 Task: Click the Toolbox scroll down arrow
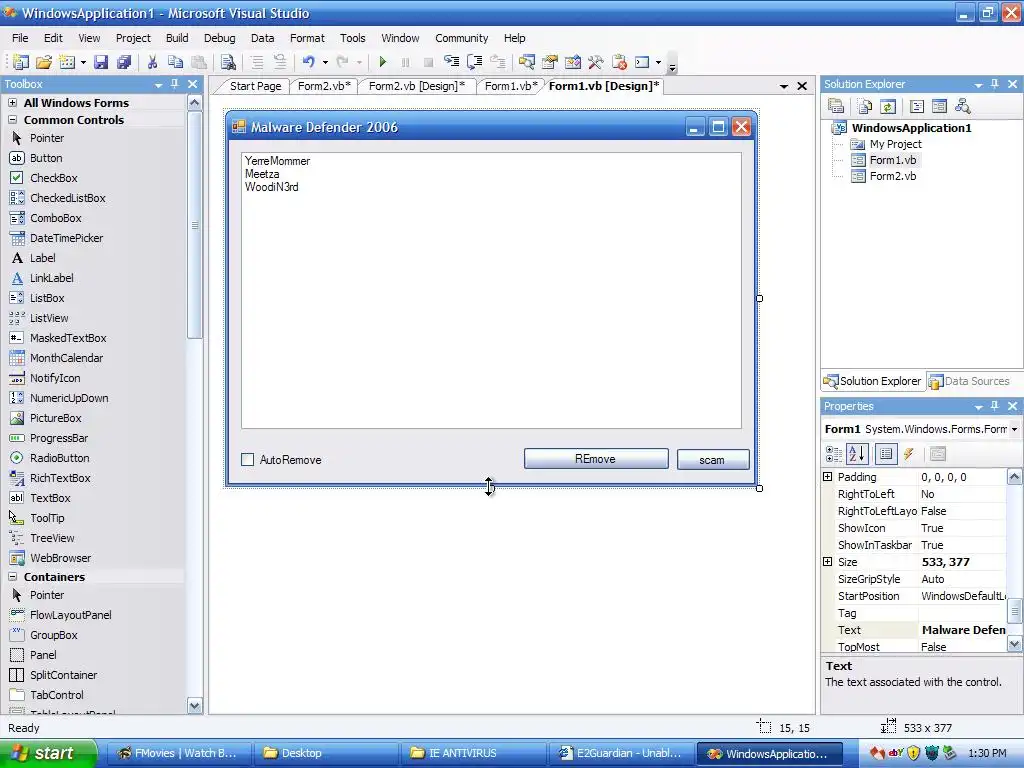point(194,705)
